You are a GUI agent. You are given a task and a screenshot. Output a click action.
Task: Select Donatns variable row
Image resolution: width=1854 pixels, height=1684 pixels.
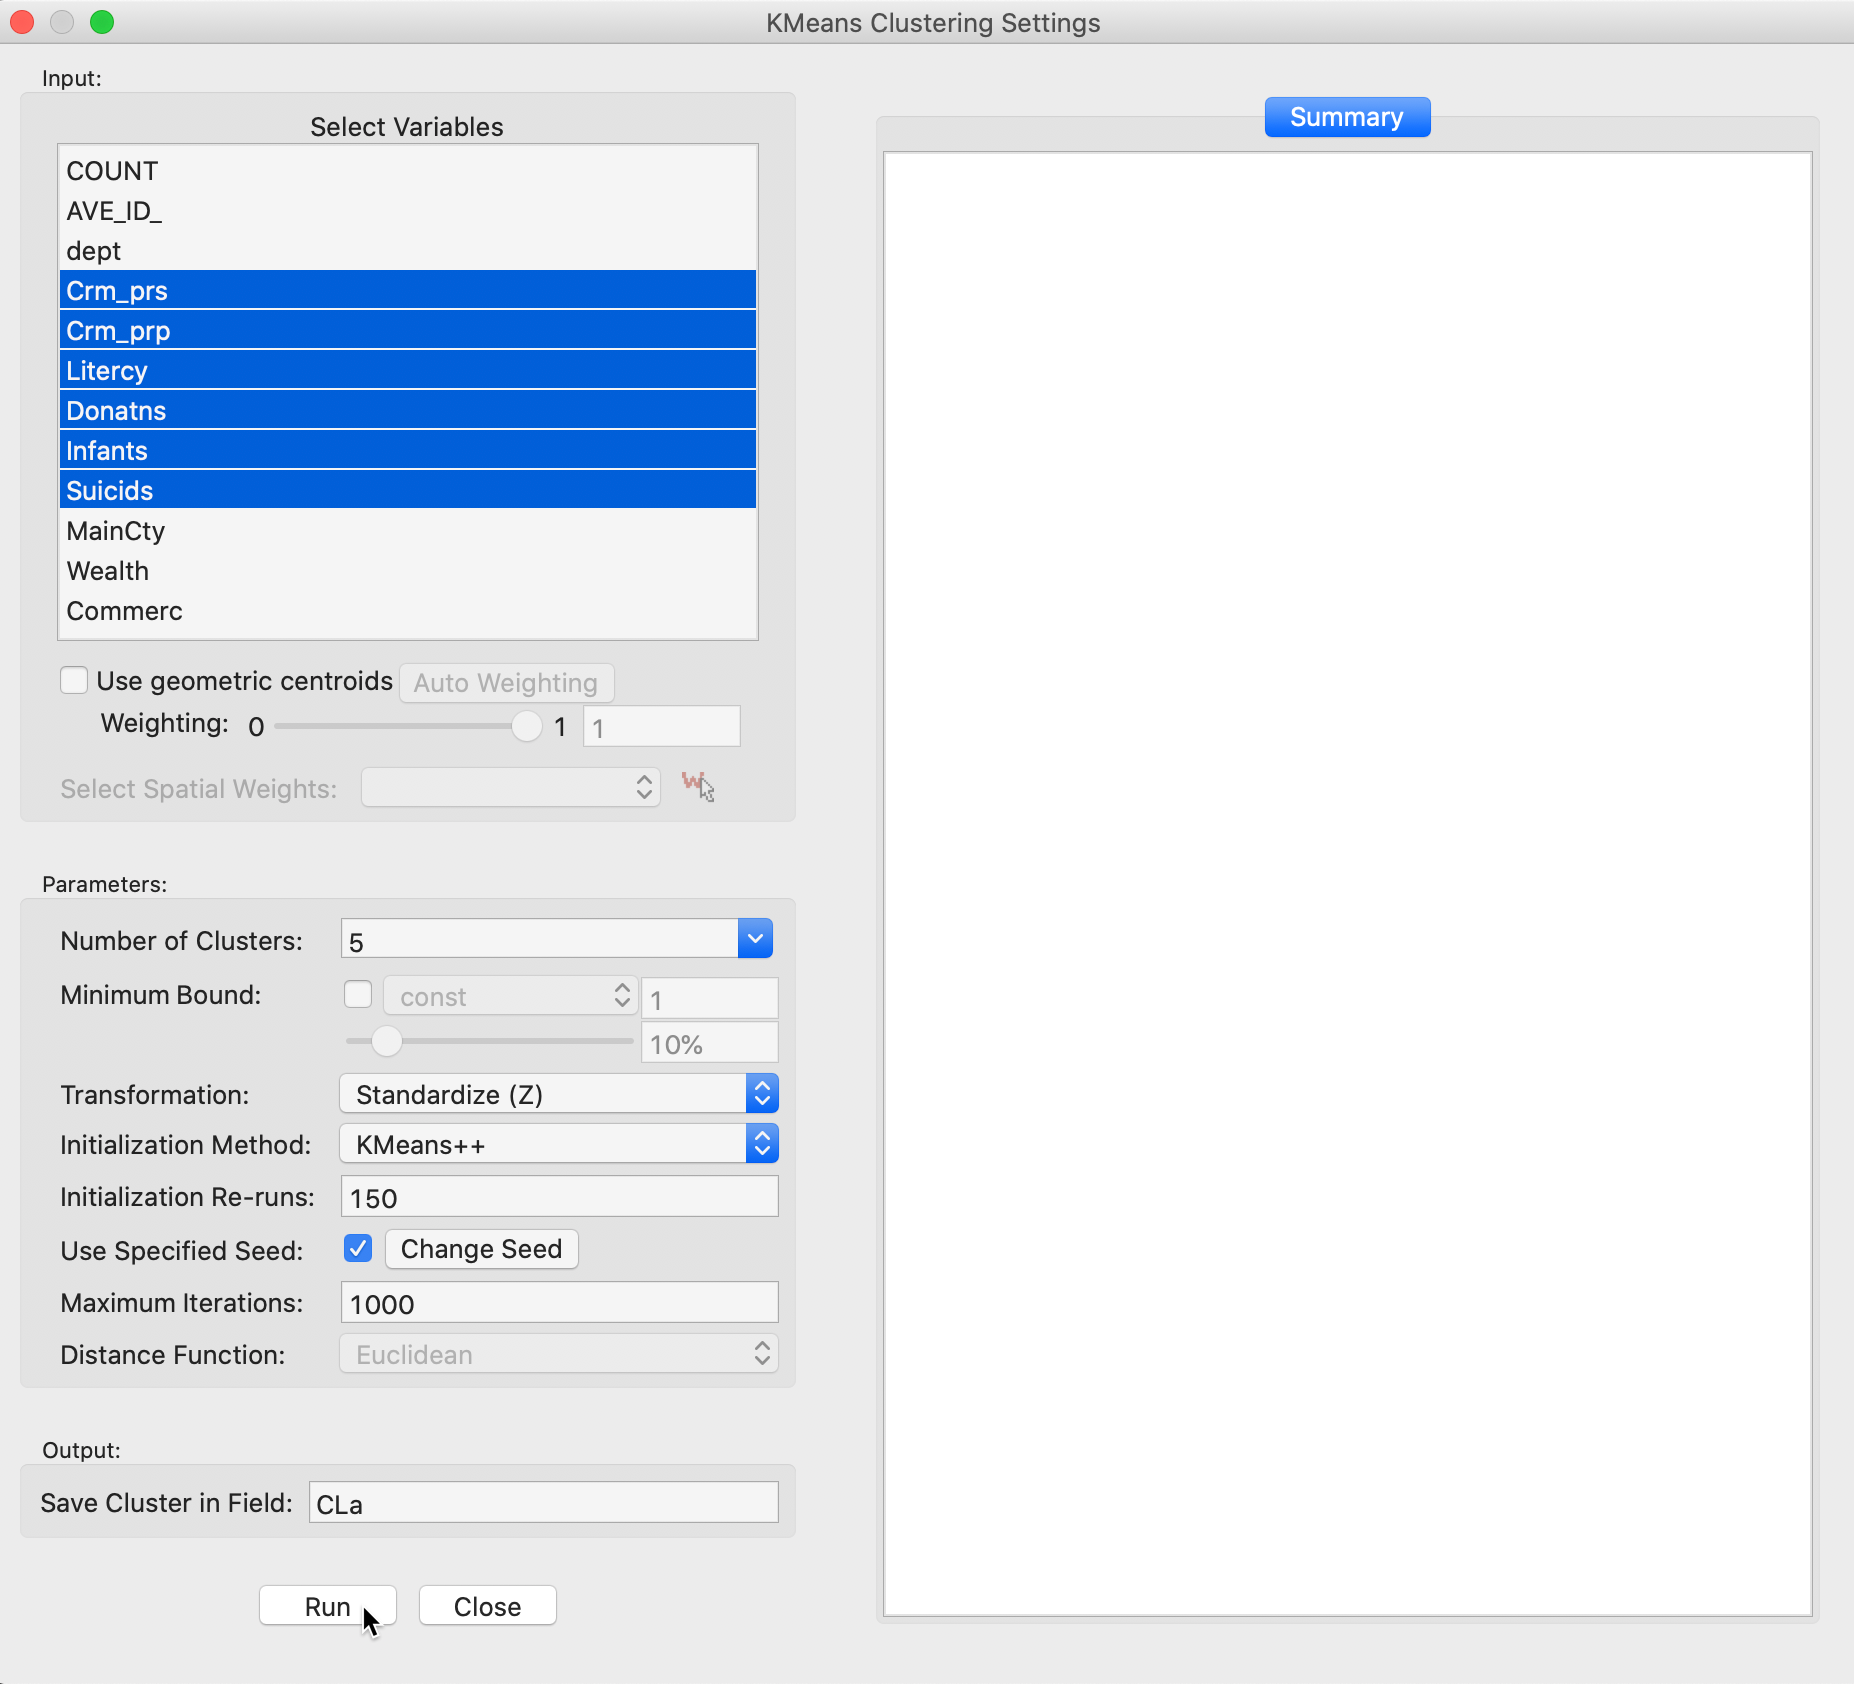(408, 410)
